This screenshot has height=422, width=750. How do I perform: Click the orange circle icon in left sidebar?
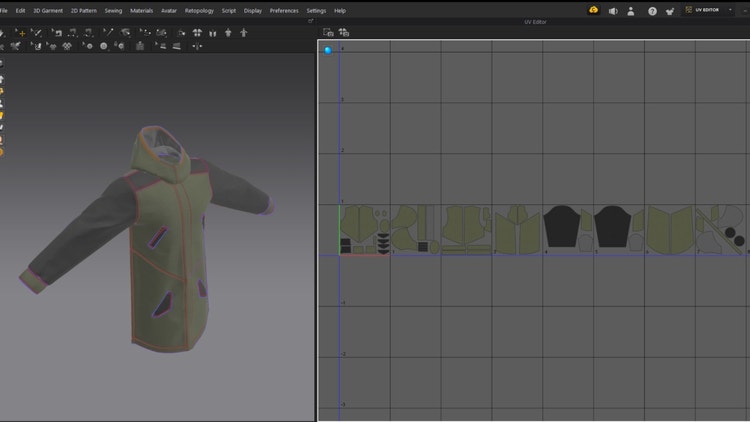click(x=1, y=152)
